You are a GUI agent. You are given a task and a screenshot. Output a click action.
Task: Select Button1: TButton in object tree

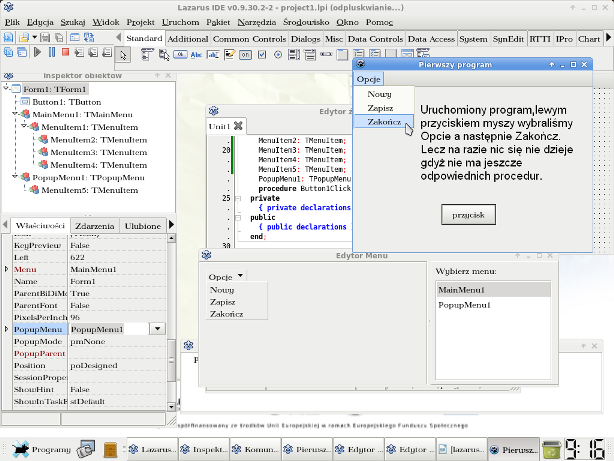coord(66,102)
